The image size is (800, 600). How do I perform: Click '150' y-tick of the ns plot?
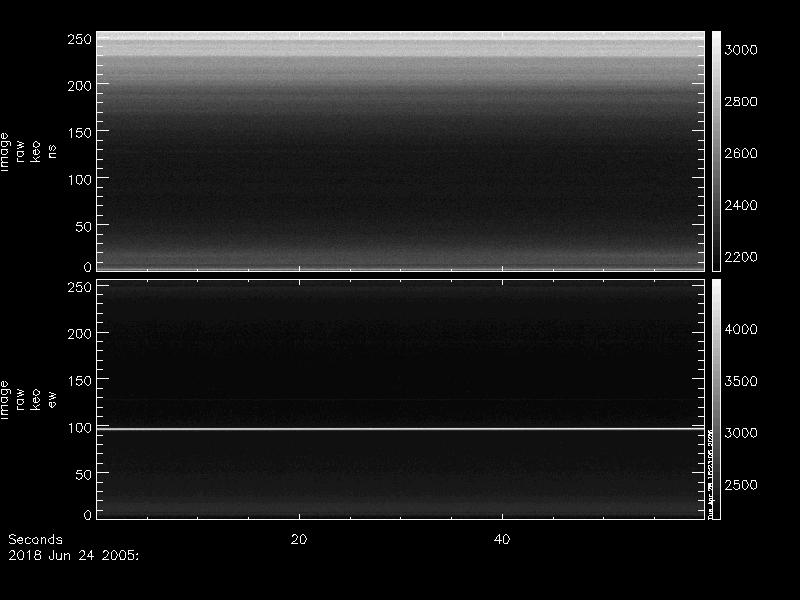tap(80, 133)
